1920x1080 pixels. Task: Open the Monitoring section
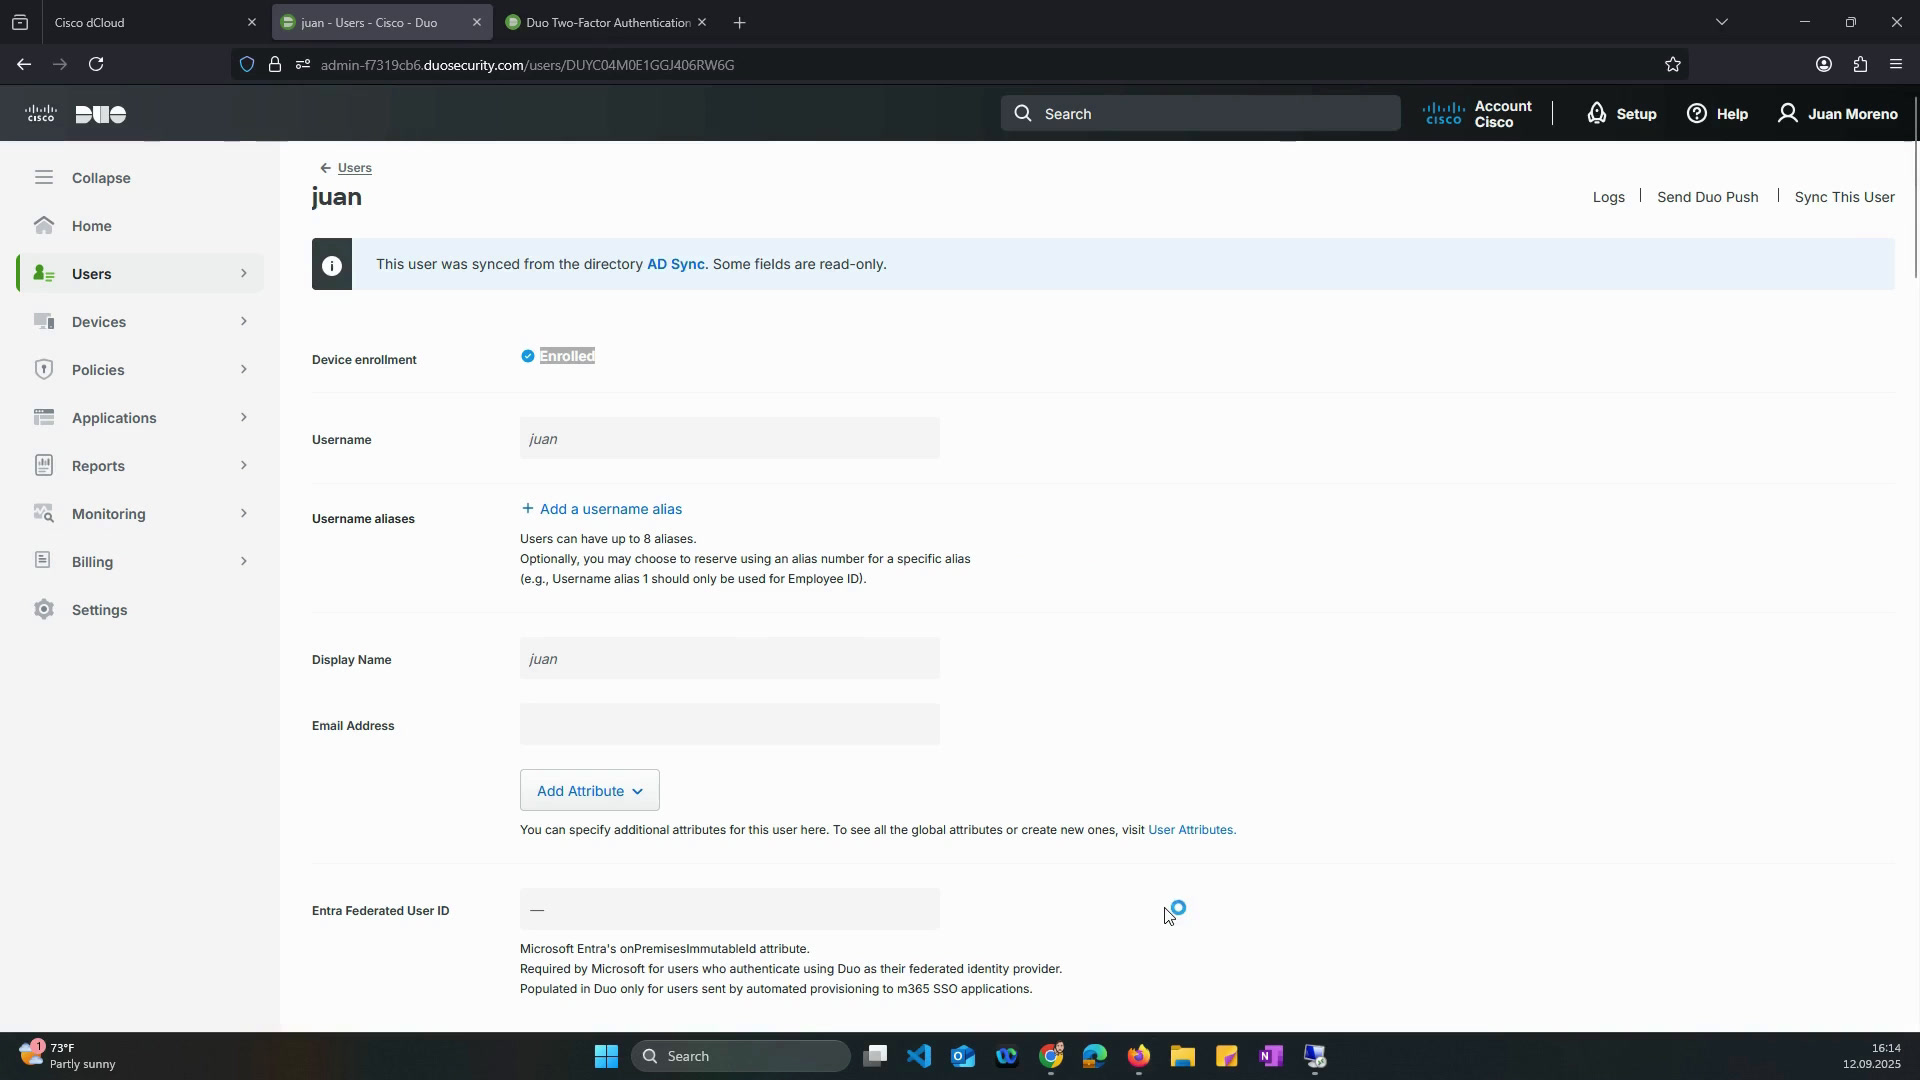[108, 514]
